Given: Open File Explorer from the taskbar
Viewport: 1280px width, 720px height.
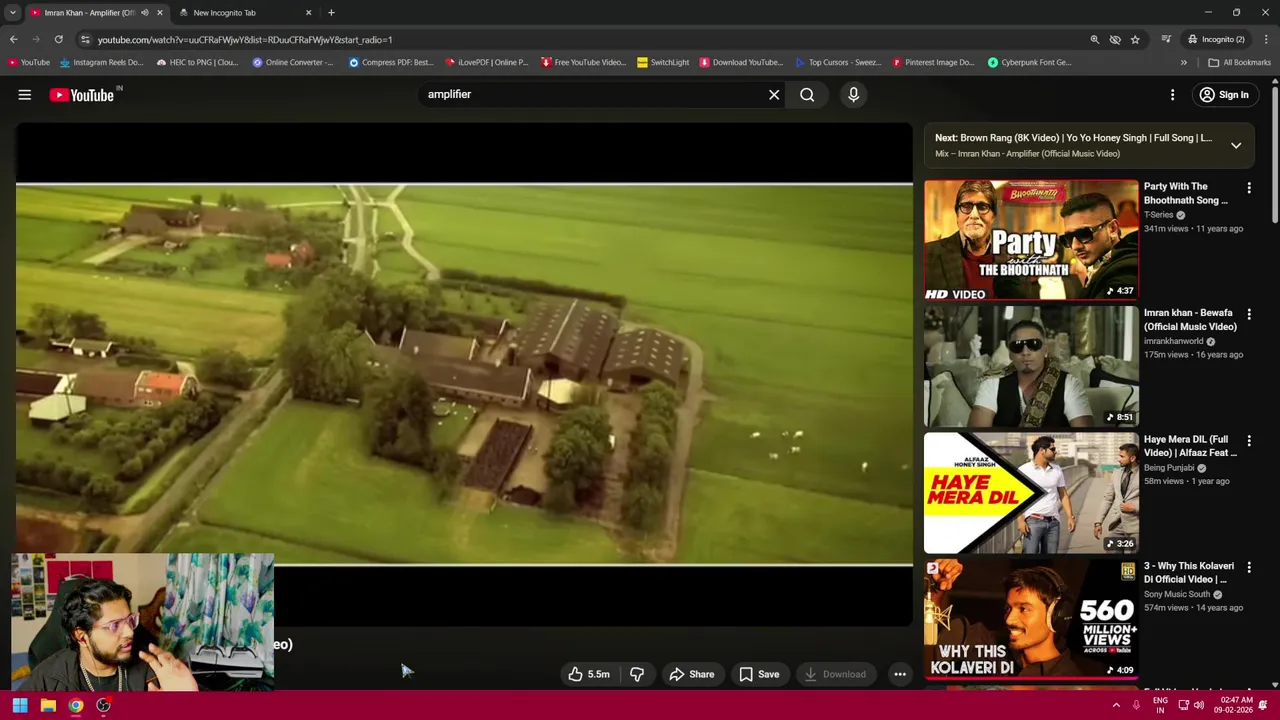Looking at the screenshot, I should click(48, 705).
